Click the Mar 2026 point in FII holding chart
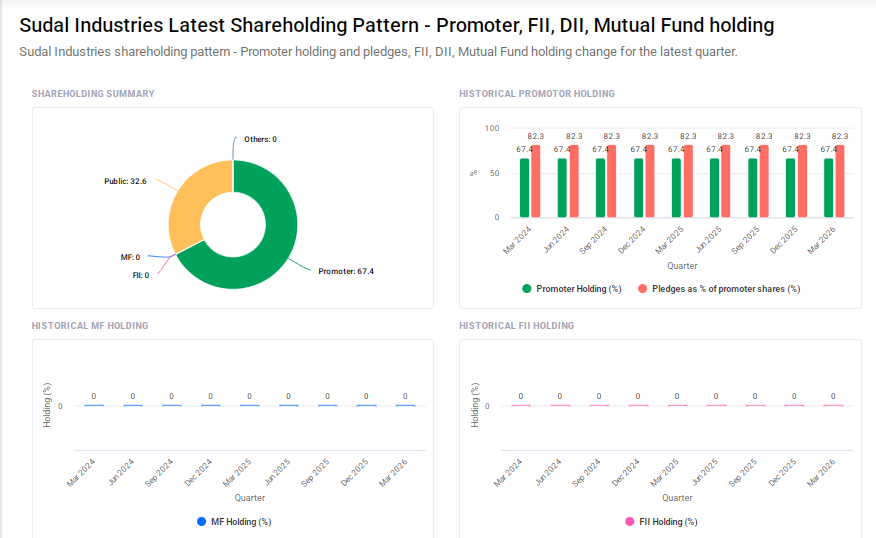The height and width of the screenshot is (538, 876). 833,406
